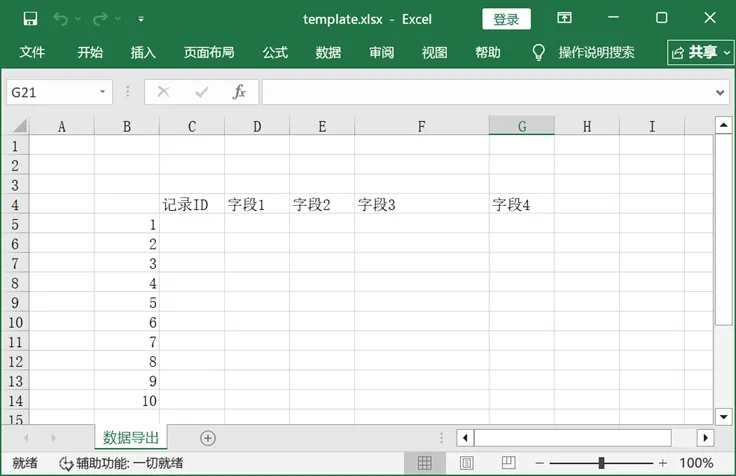Click the cell with value 5 in column B
The width and height of the screenshot is (736, 476).
pos(127,302)
